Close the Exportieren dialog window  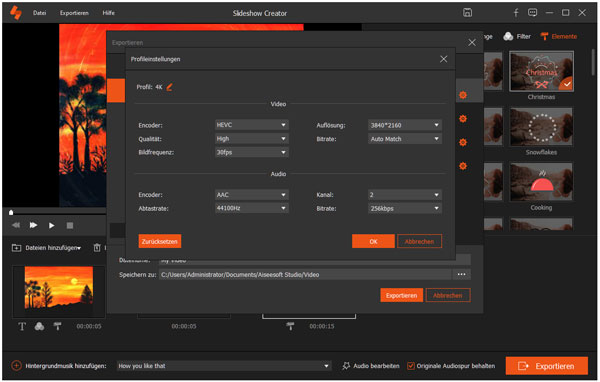coord(472,42)
